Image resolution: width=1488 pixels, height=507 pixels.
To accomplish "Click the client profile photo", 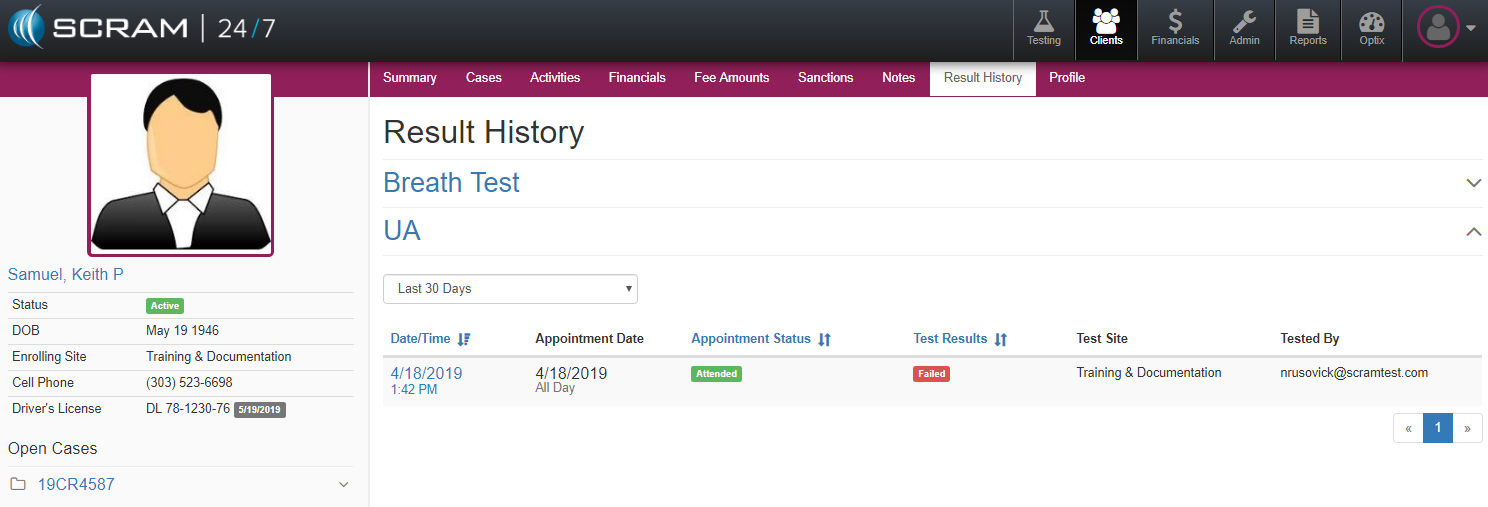I will click(x=180, y=164).
